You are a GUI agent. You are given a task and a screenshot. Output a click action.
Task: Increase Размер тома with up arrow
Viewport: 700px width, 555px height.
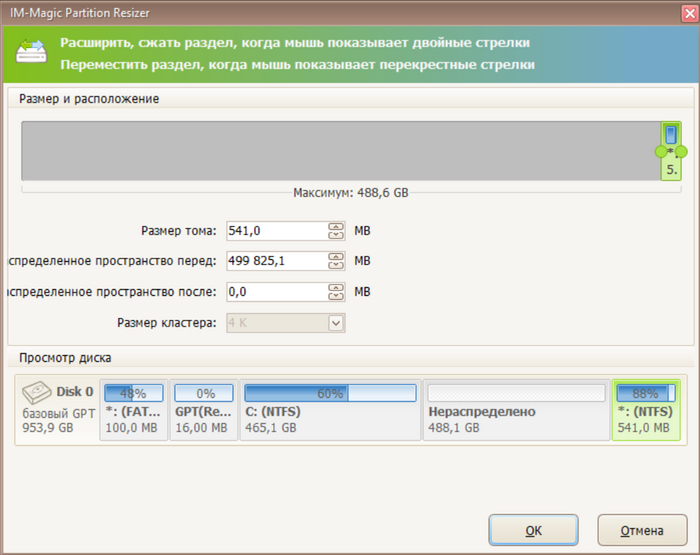tap(336, 227)
